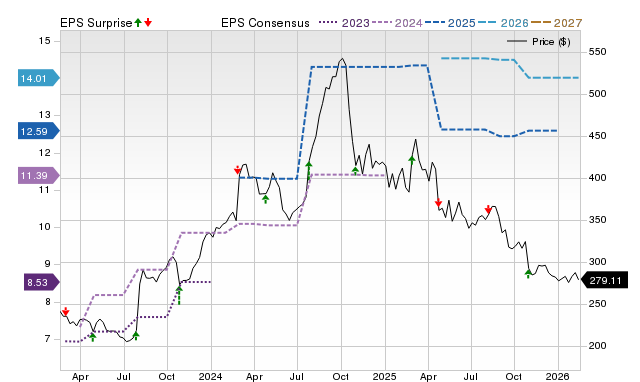Click the 350 label on the price axis

coord(598,220)
